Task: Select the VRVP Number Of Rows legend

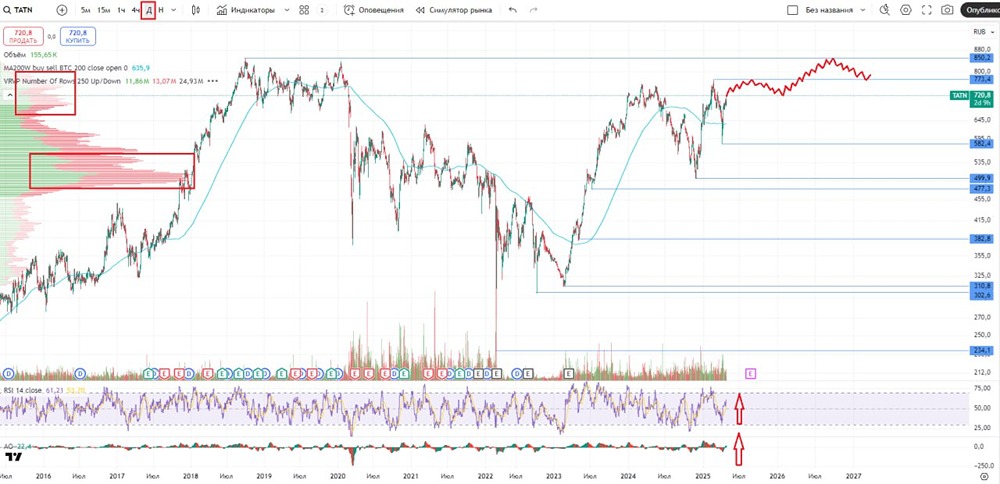Action: click(62, 81)
